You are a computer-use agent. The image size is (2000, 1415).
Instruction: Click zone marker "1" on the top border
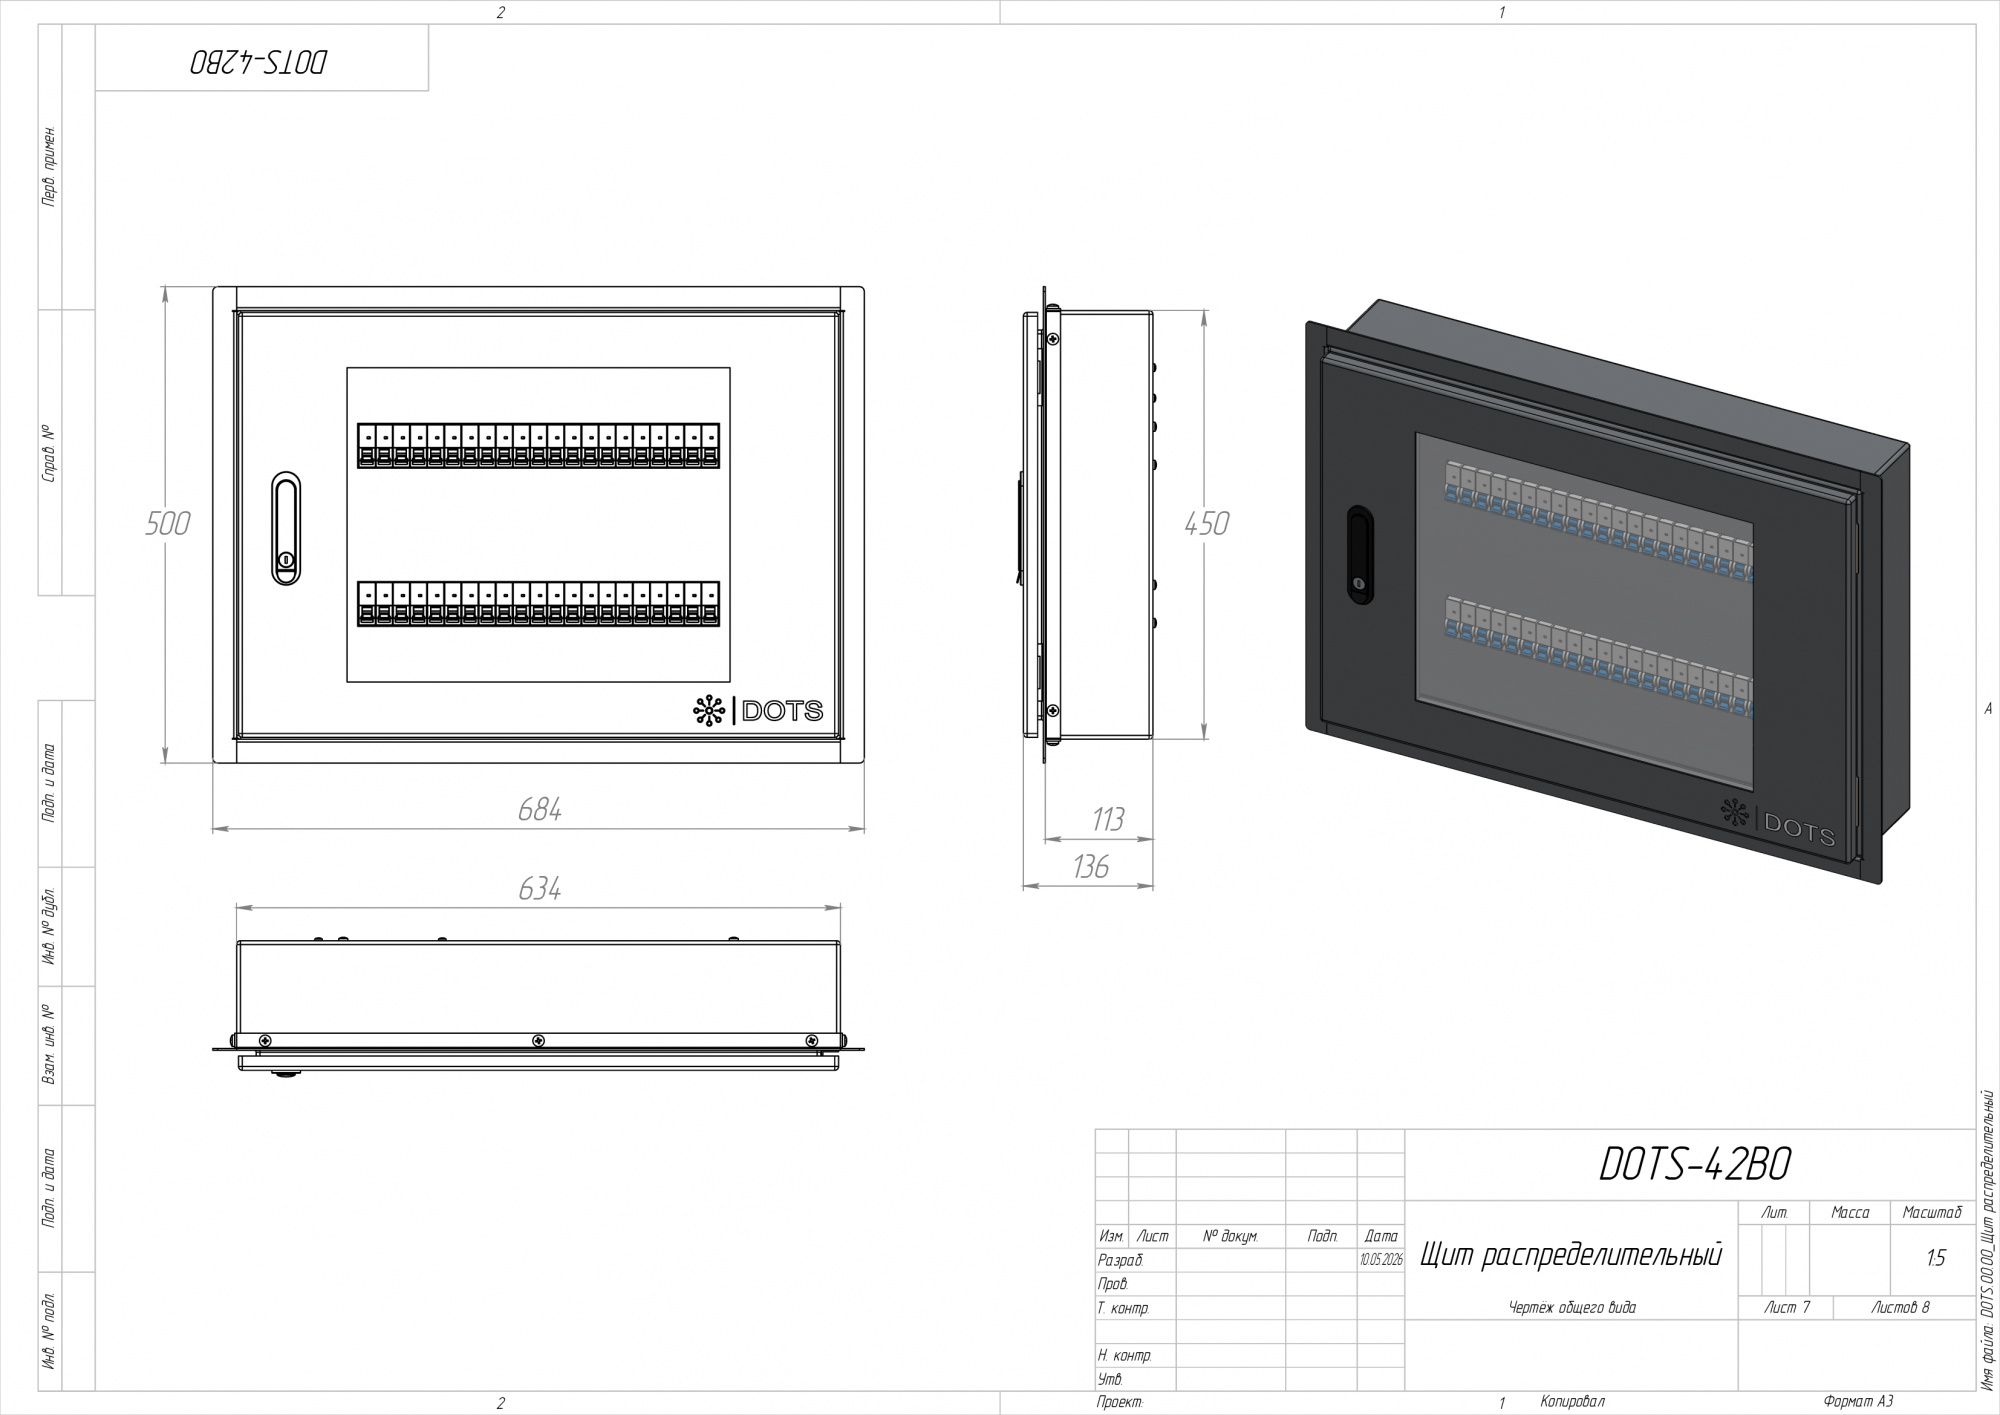pos(1501,12)
